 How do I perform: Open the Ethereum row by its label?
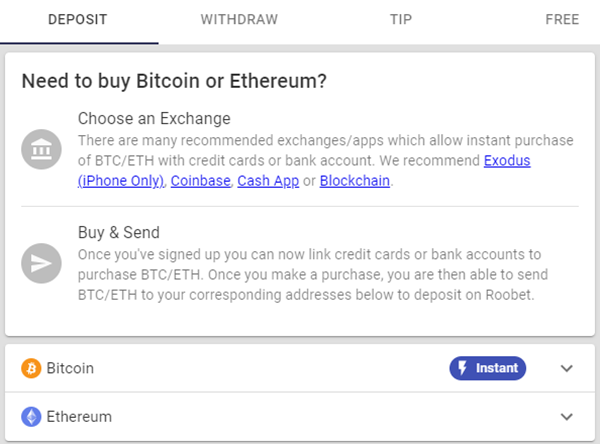[x=79, y=416]
